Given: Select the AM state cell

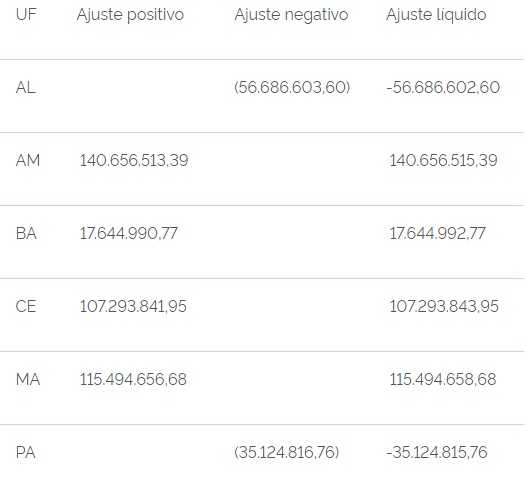Looking at the screenshot, I should tap(28, 160).
